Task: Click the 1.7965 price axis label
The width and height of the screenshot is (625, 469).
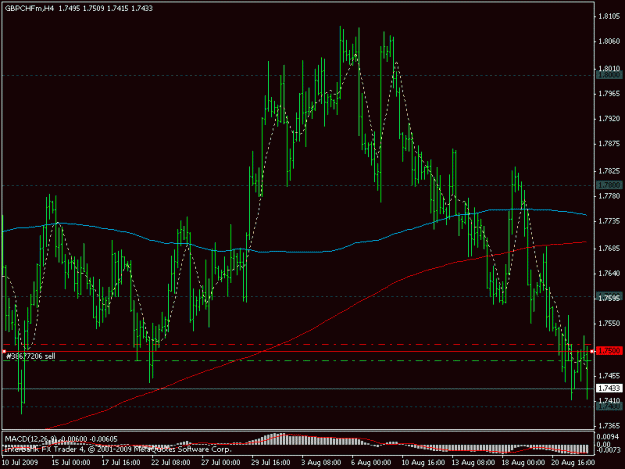Action: coord(610,94)
